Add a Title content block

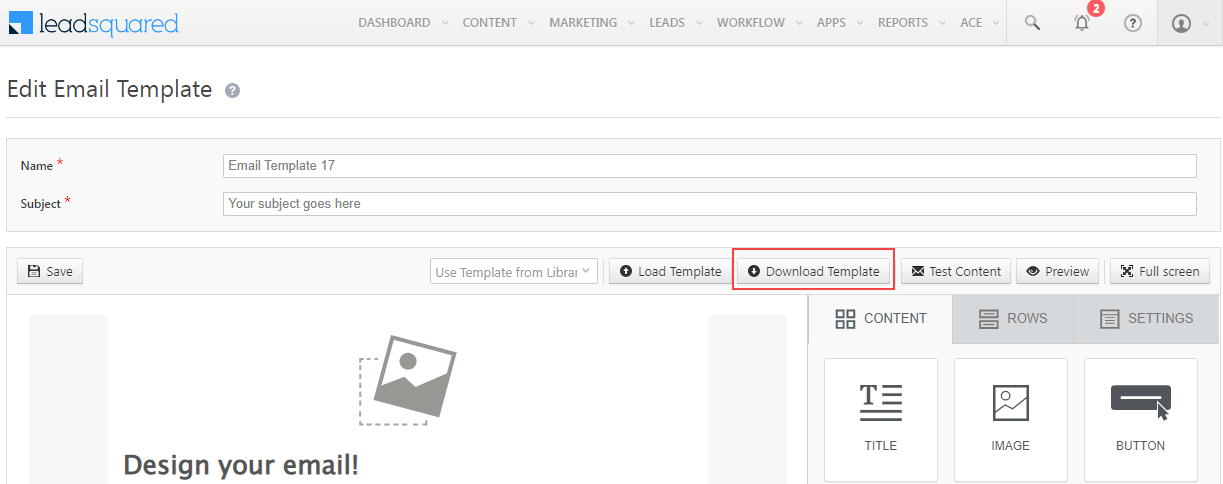coord(881,420)
